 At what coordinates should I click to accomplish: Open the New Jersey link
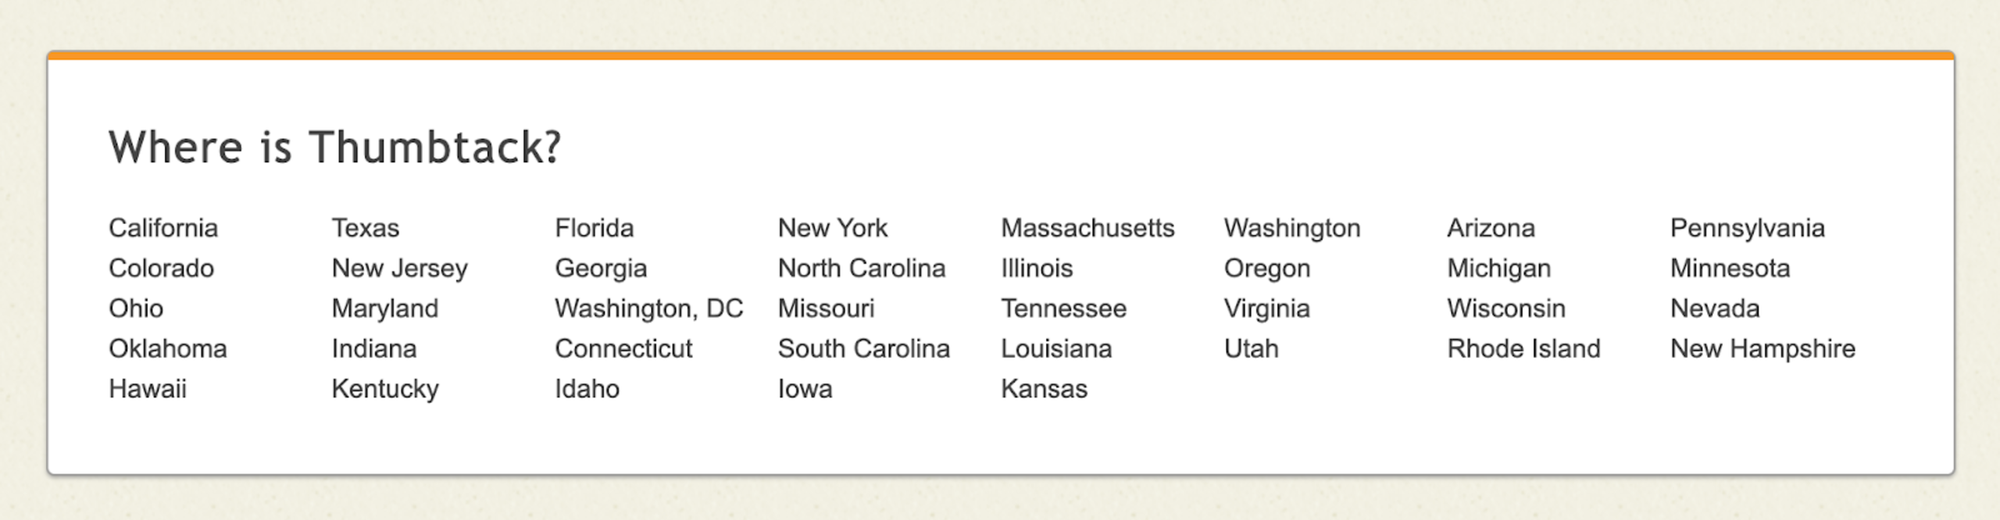[399, 268]
